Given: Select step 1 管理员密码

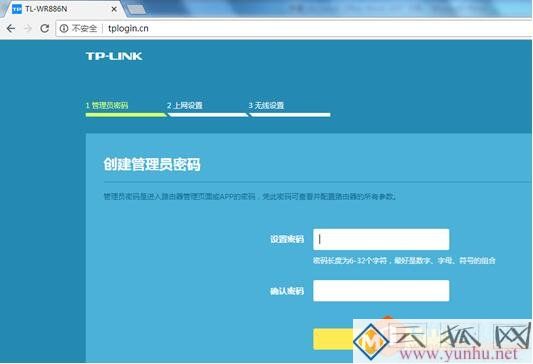Looking at the screenshot, I should (107, 106).
